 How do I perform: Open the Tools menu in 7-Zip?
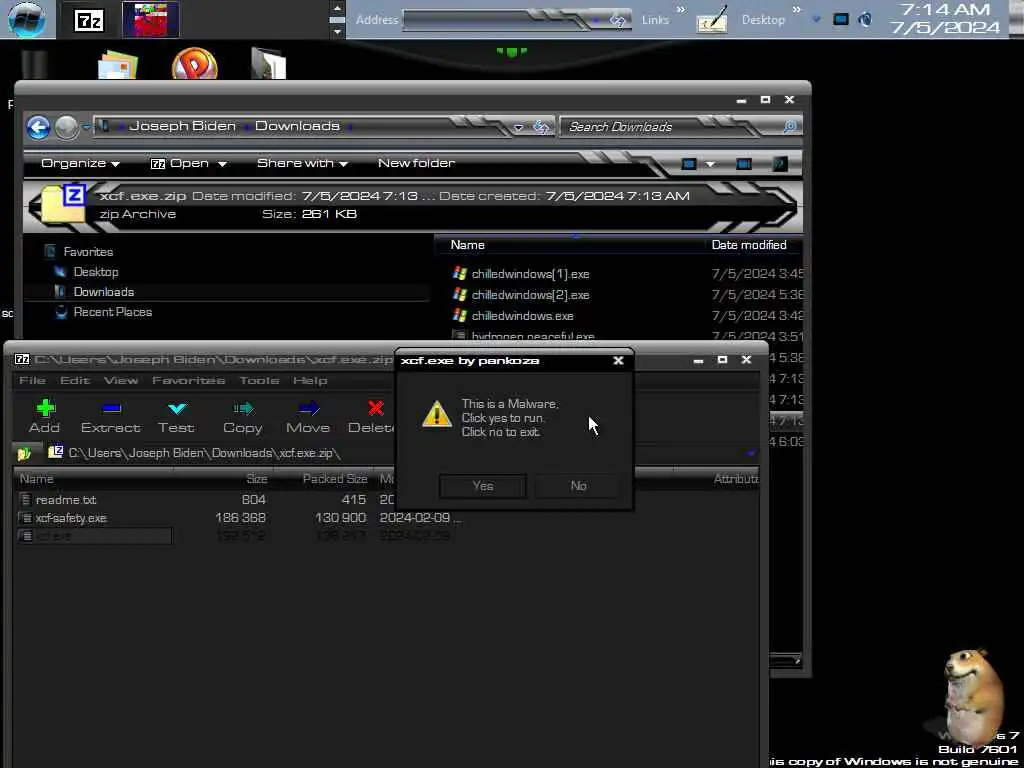[259, 380]
